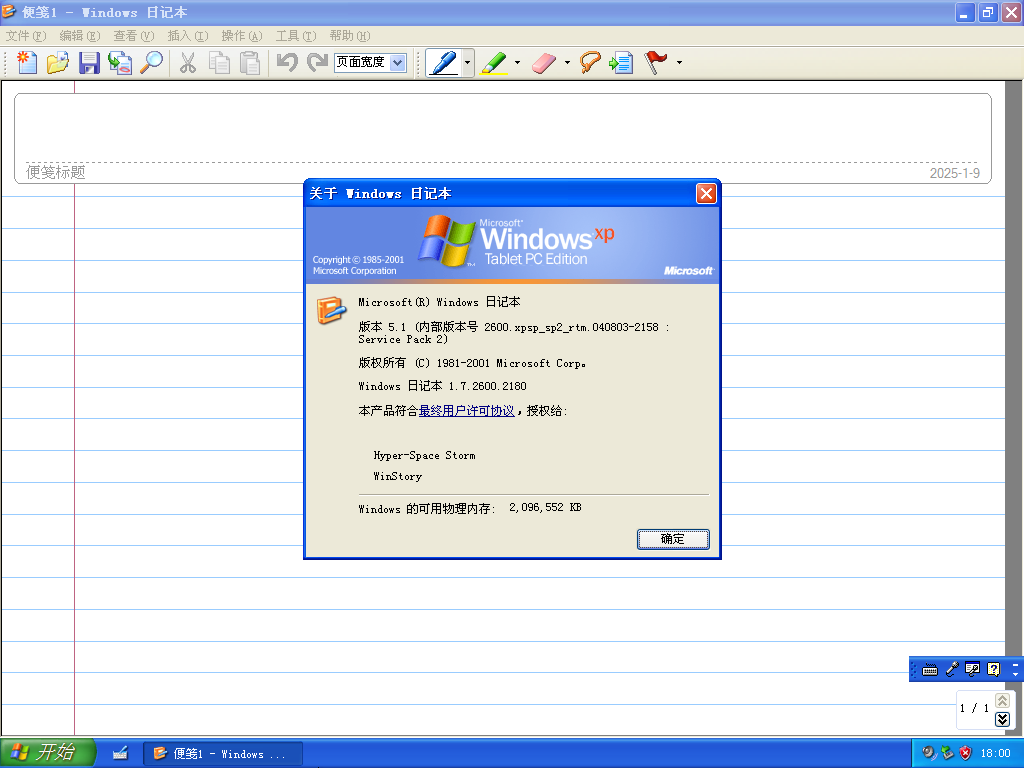
Task: Open the 操作(A) menu
Action: pos(242,36)
